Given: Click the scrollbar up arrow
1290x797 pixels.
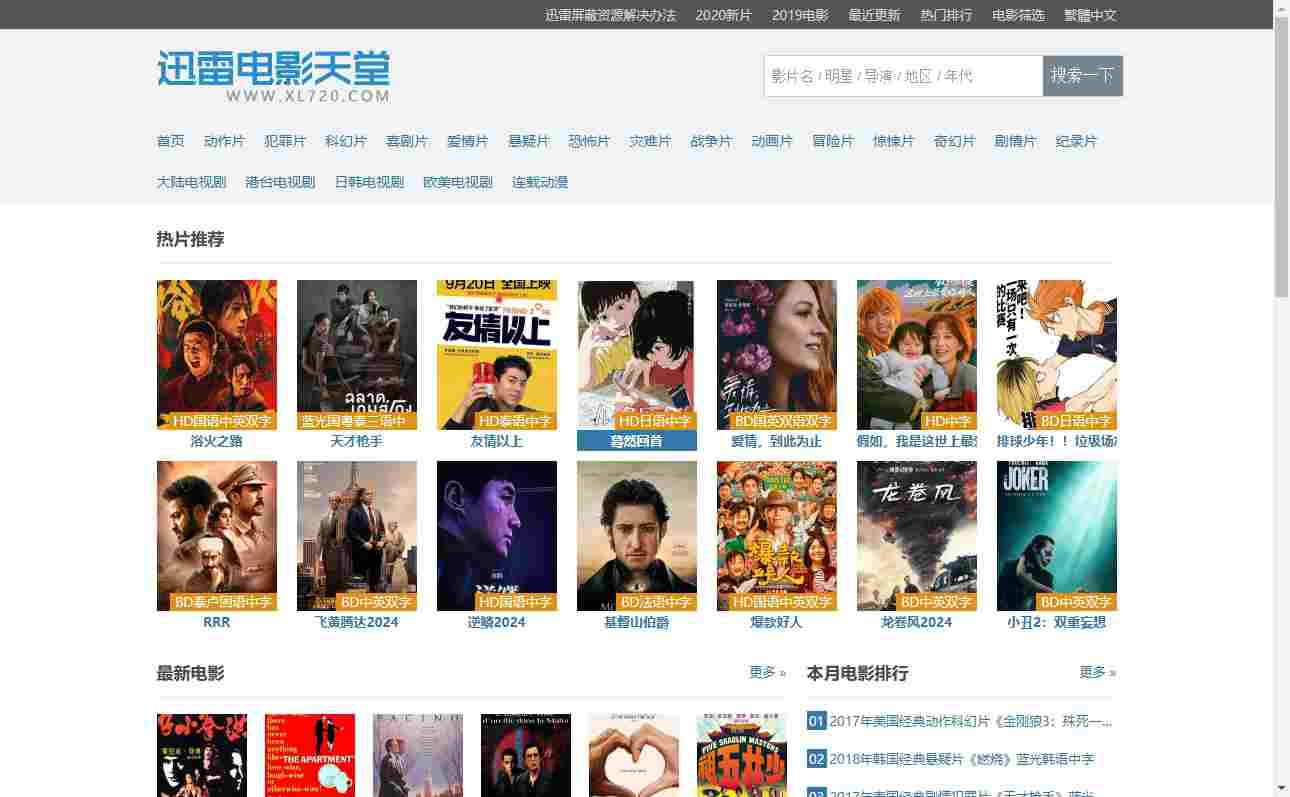Looking at the screenshot, I should click(x=1282, y=8).
